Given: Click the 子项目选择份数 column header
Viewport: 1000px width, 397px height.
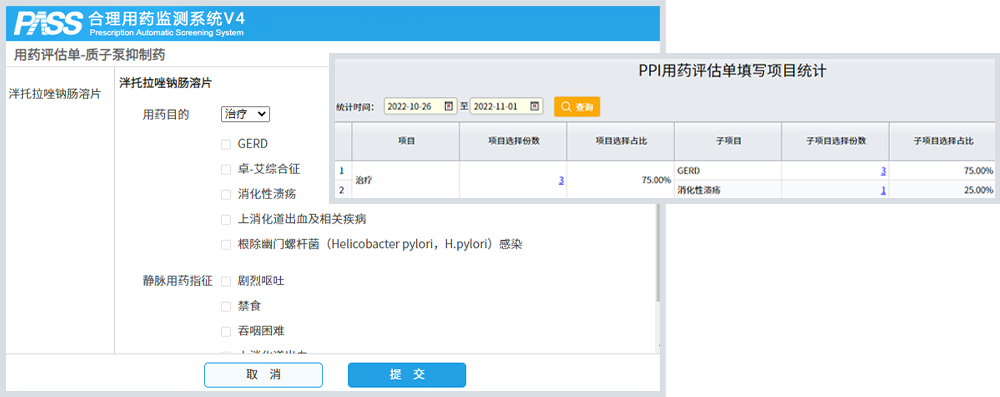Looking at the screenshot, I should tap(835, 140).
